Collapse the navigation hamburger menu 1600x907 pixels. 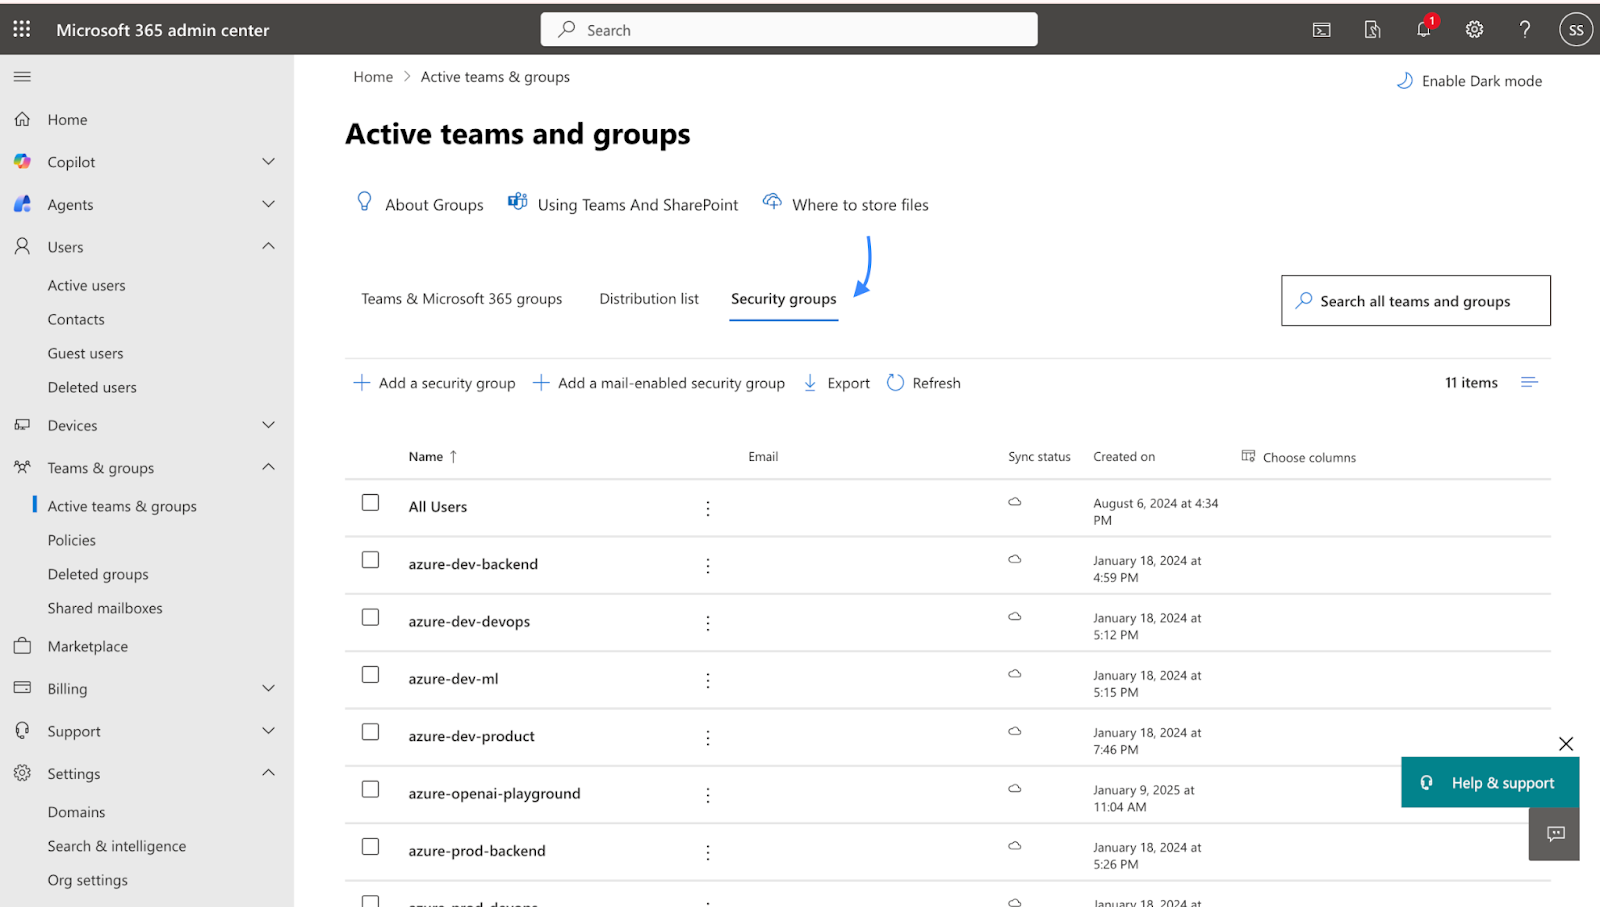tap(22, 77)
